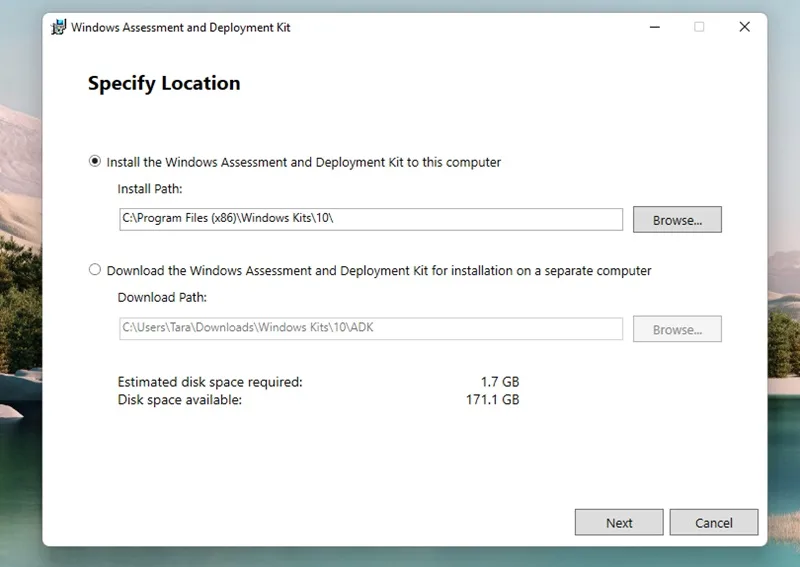Click the Specify Location heading

pos(164,83)
